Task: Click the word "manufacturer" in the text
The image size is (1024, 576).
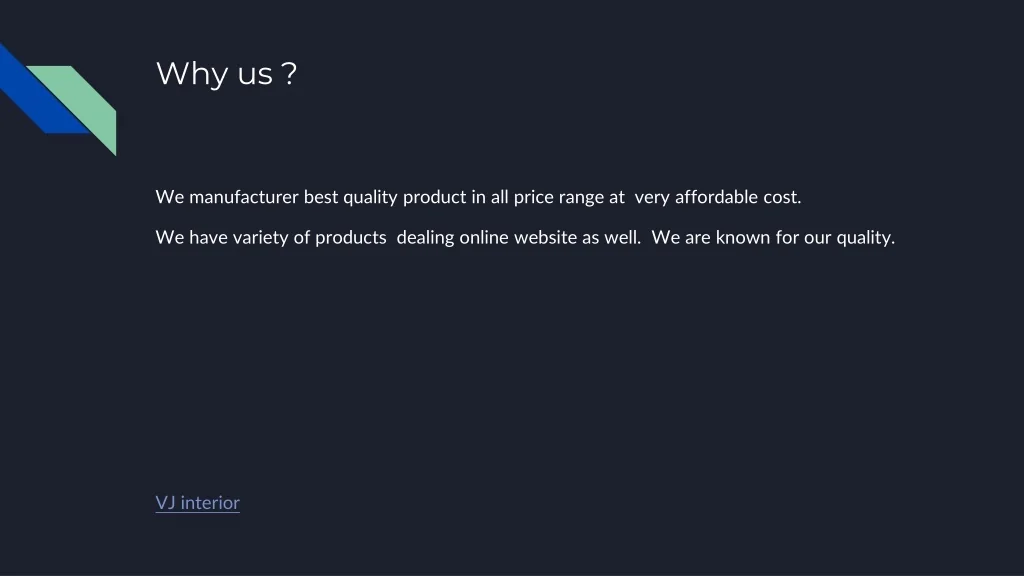Action: [244, 197]
